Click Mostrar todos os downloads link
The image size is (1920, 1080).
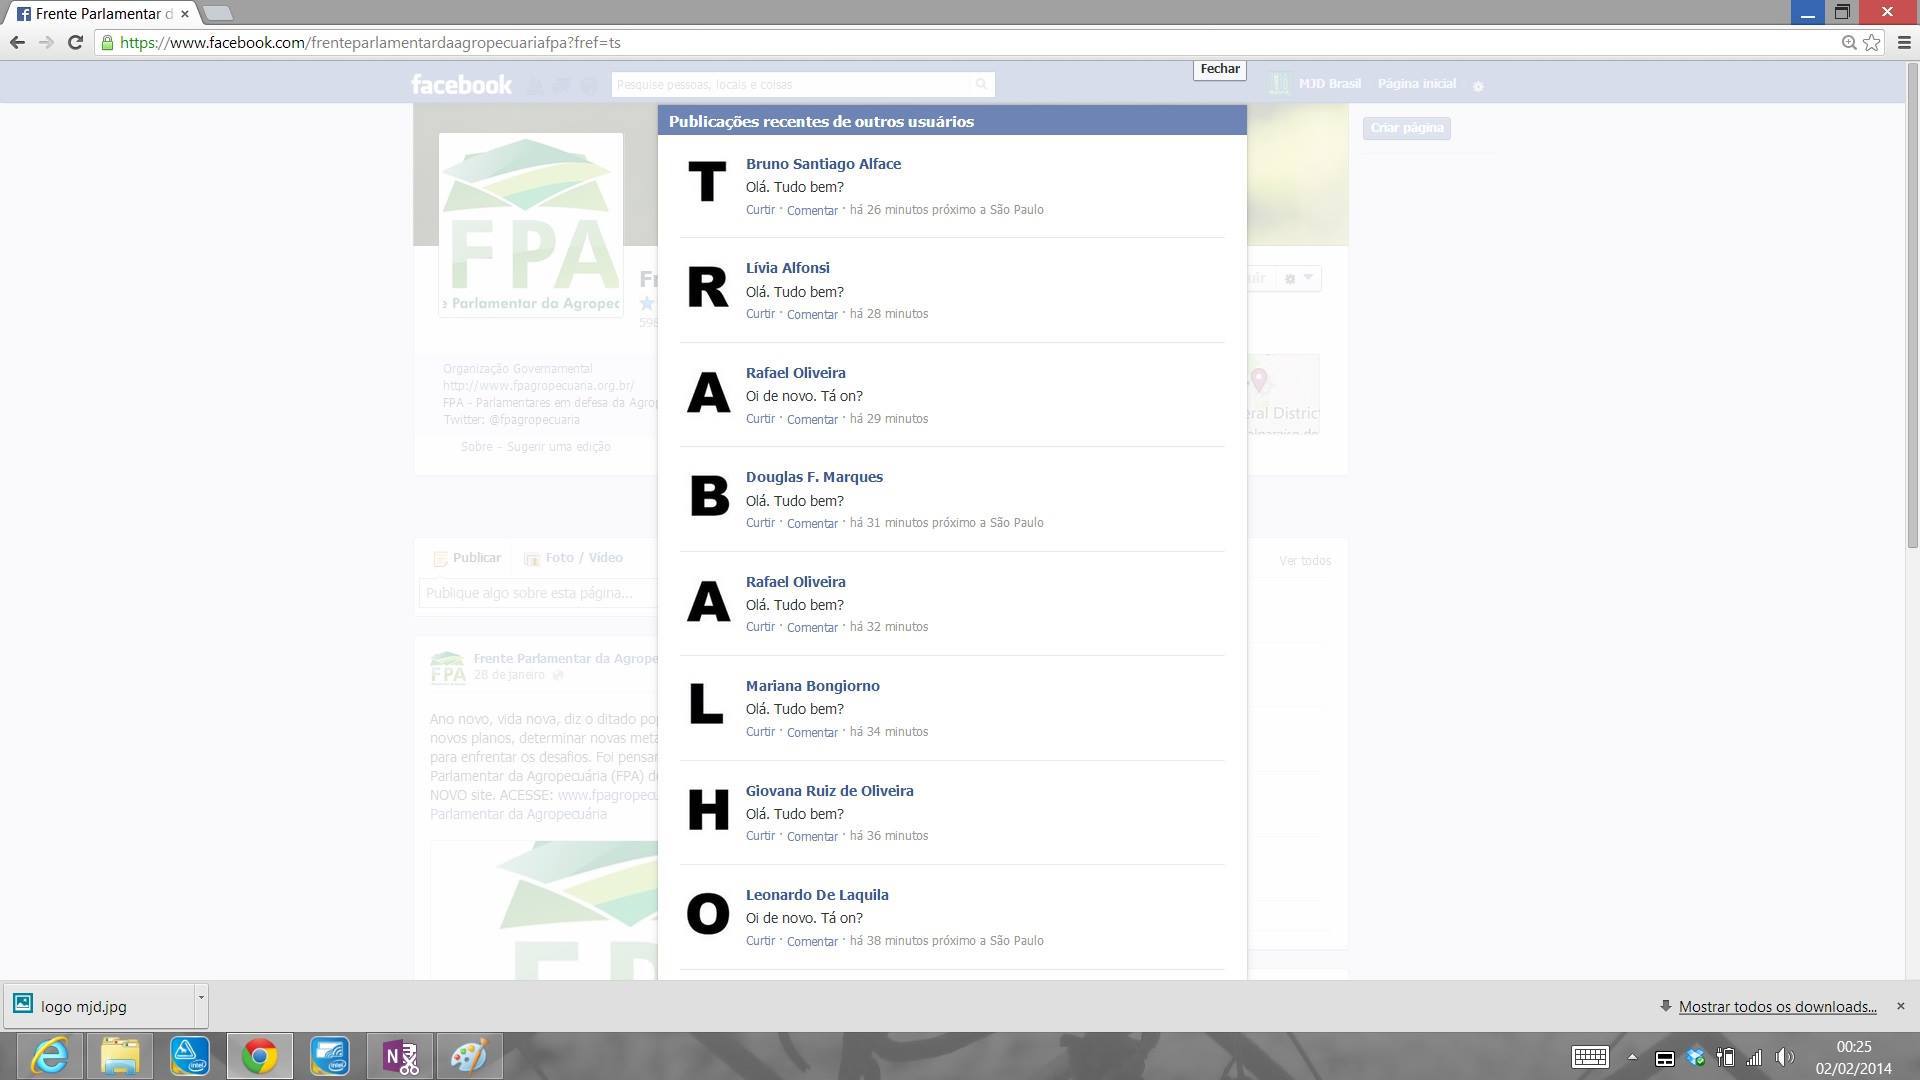point(1777,1007)
